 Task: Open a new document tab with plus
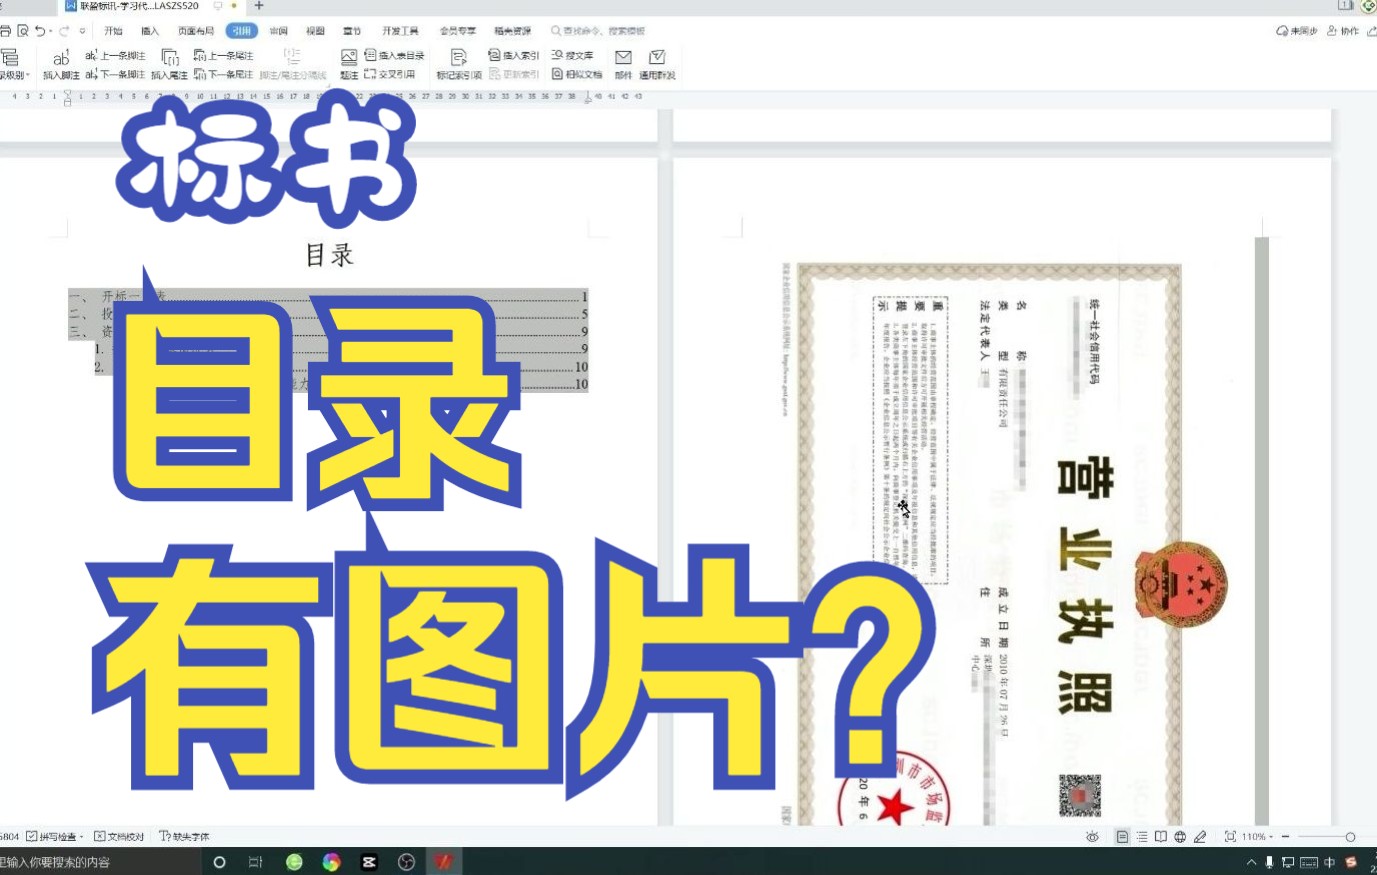259,6
